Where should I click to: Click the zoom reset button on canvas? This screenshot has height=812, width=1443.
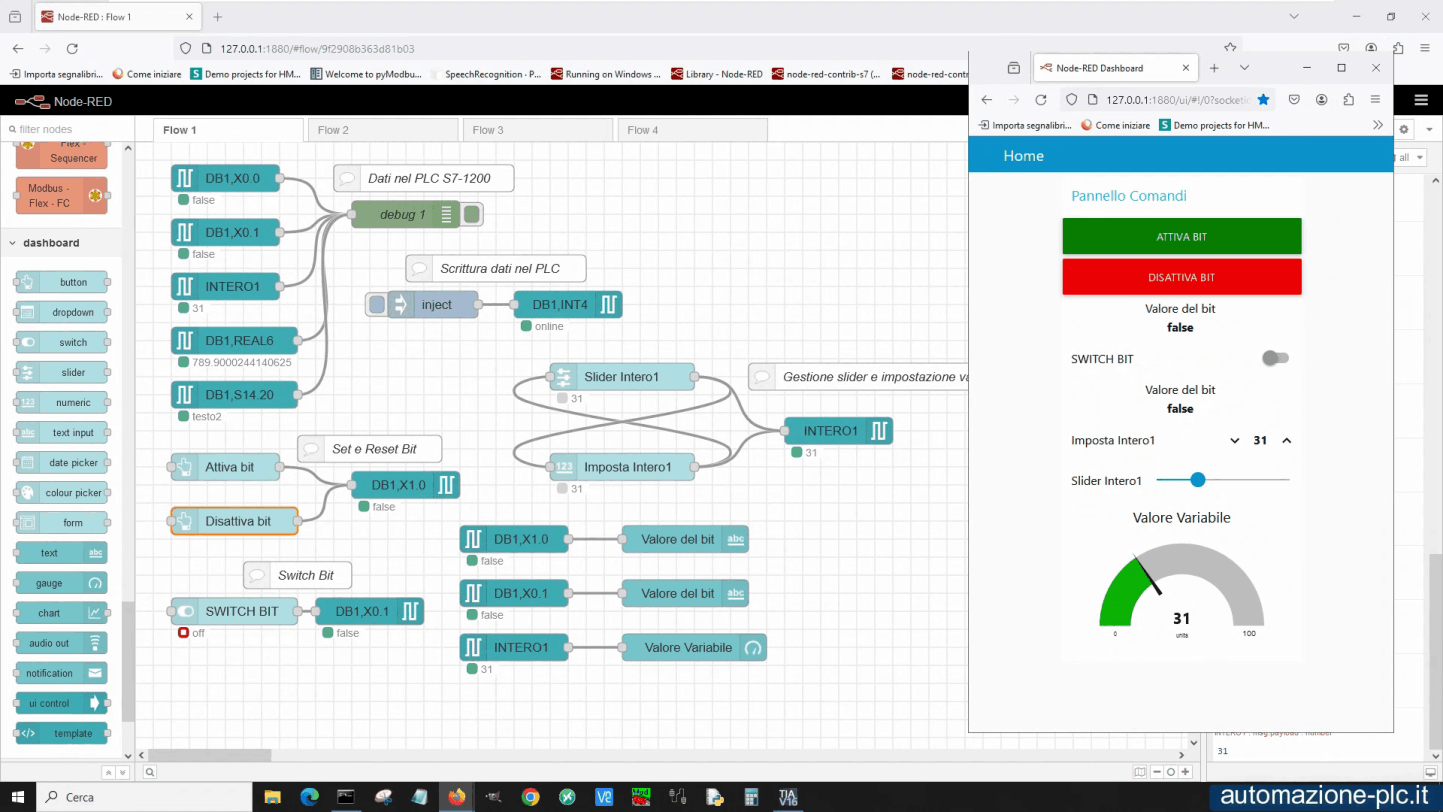(x=1170, y=772)
